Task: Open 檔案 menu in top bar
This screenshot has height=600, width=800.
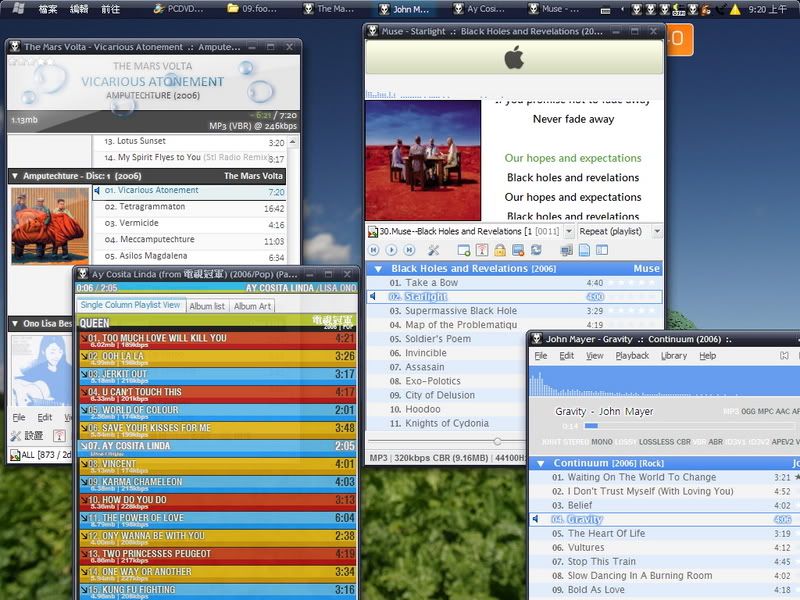Action: point(48,9)
